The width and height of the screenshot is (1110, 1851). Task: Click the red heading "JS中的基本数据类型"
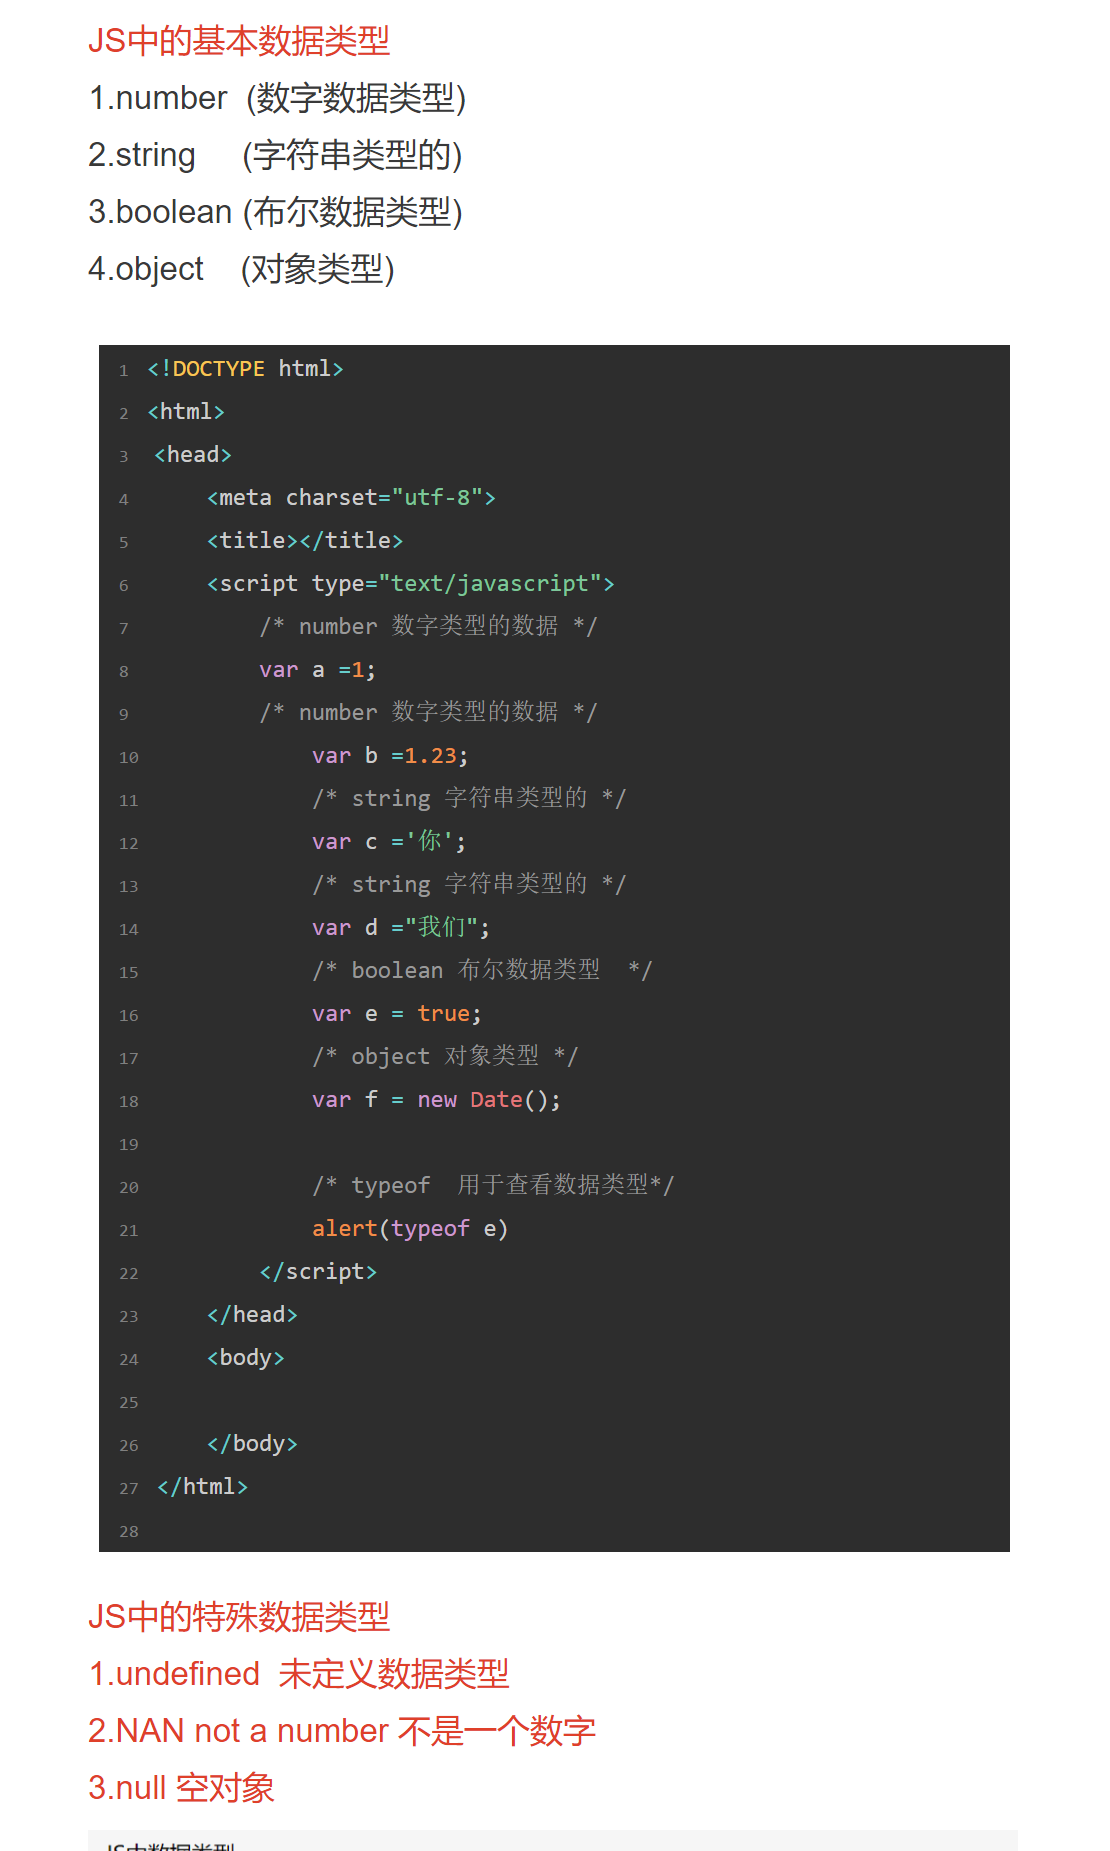(239, 41)
